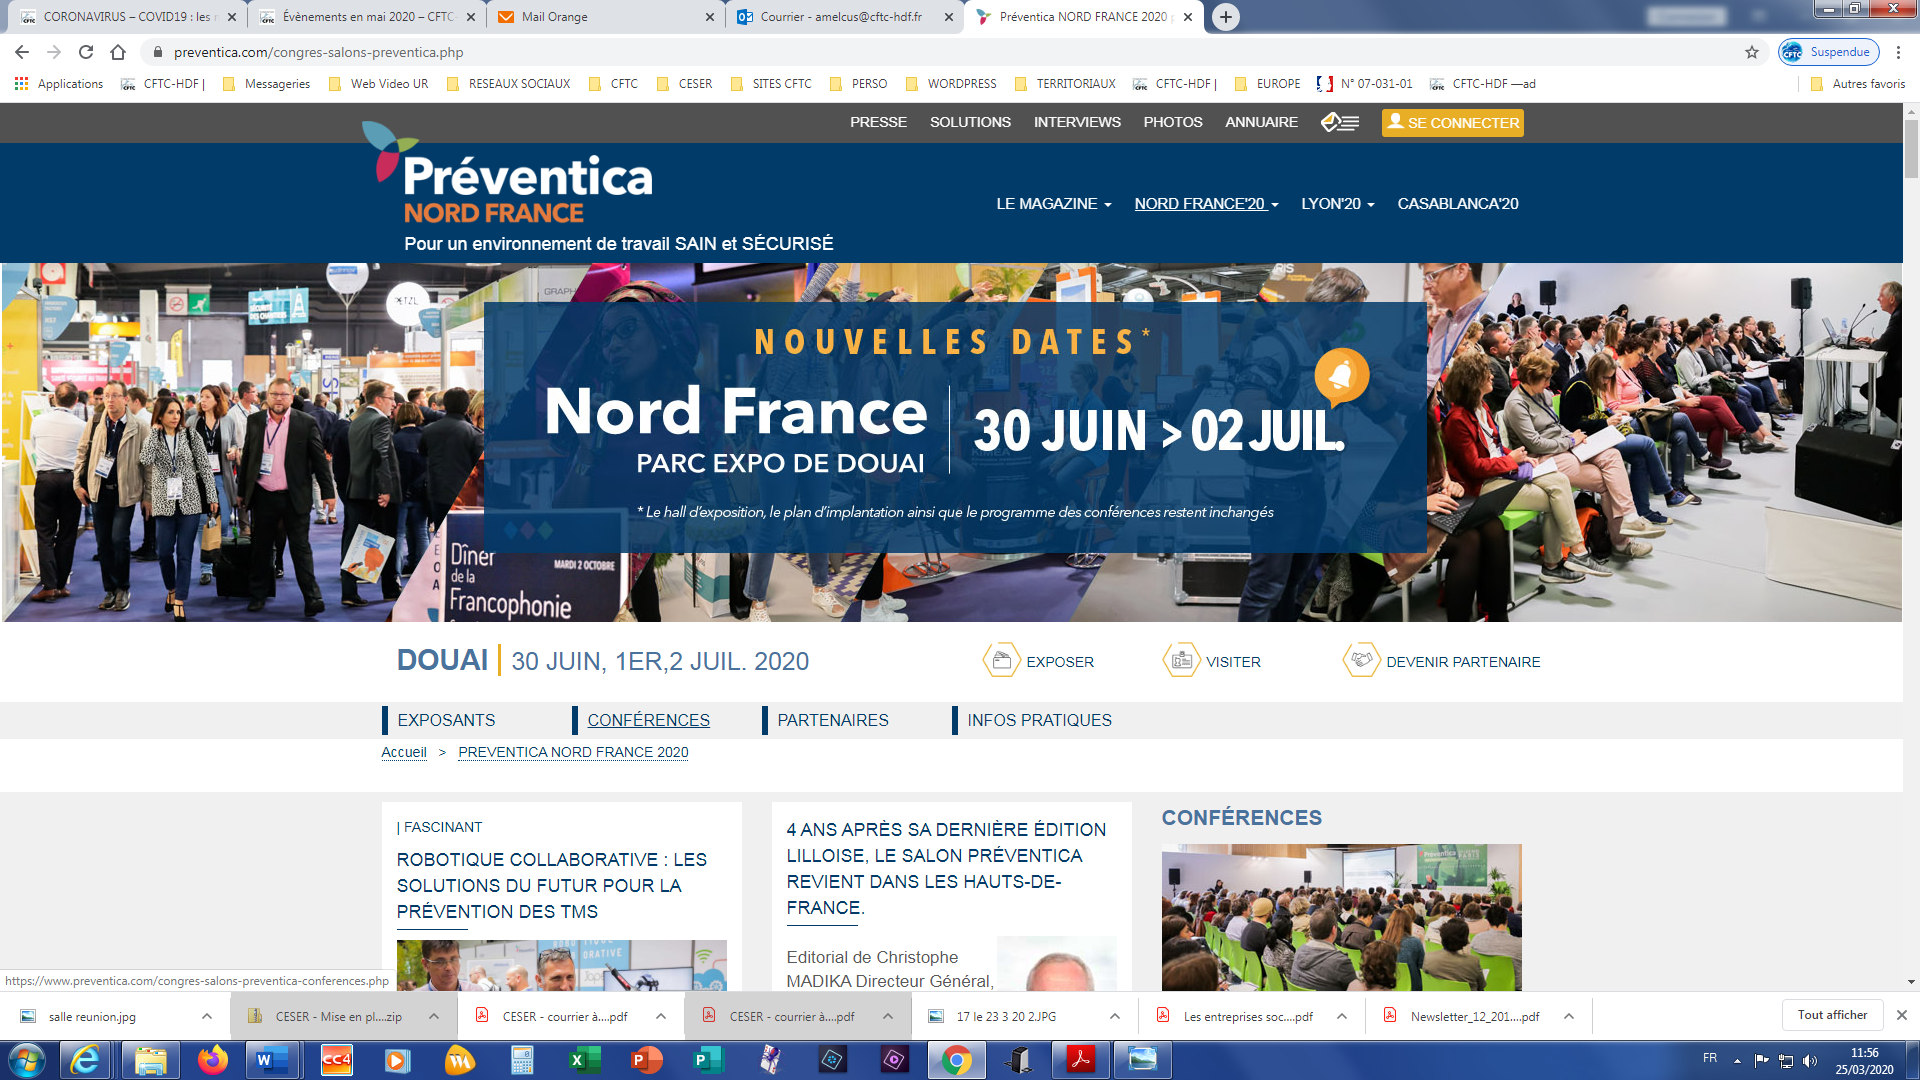Image resolution: width=1920 pixels, height=1080 pixels.
Task: Open INFOS PRATIQUES section
Action: pyautogui.click(x=1039, y=720)
